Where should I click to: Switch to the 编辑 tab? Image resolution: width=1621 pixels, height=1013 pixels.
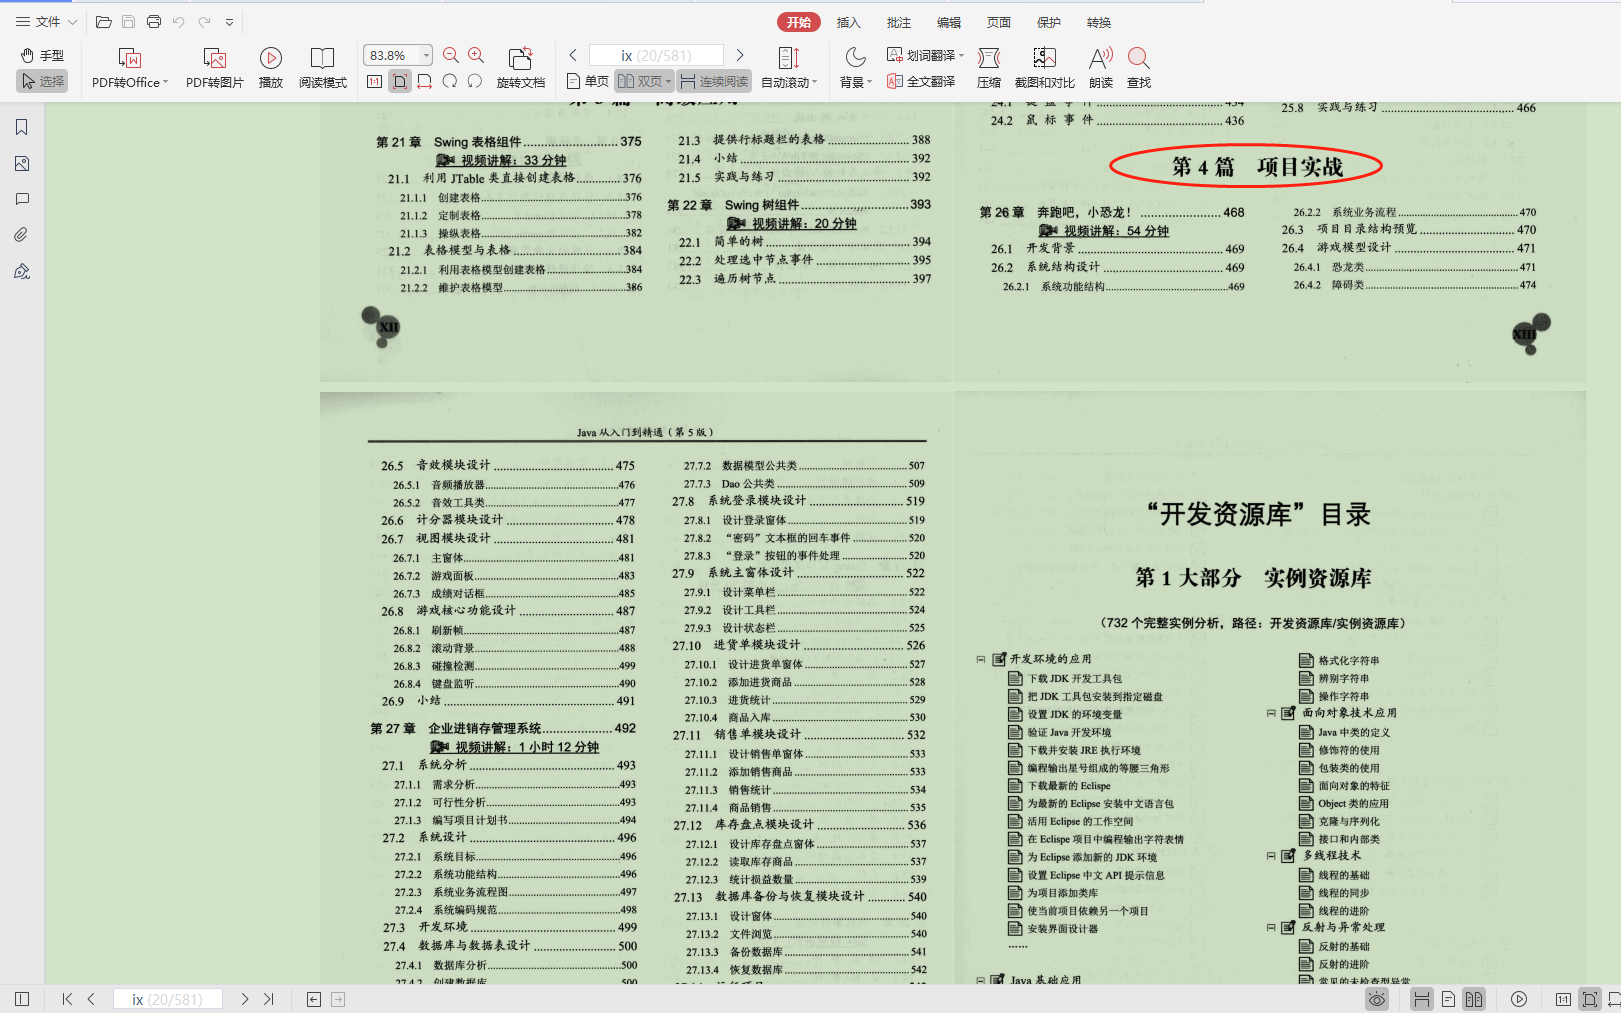coord(949,22)
